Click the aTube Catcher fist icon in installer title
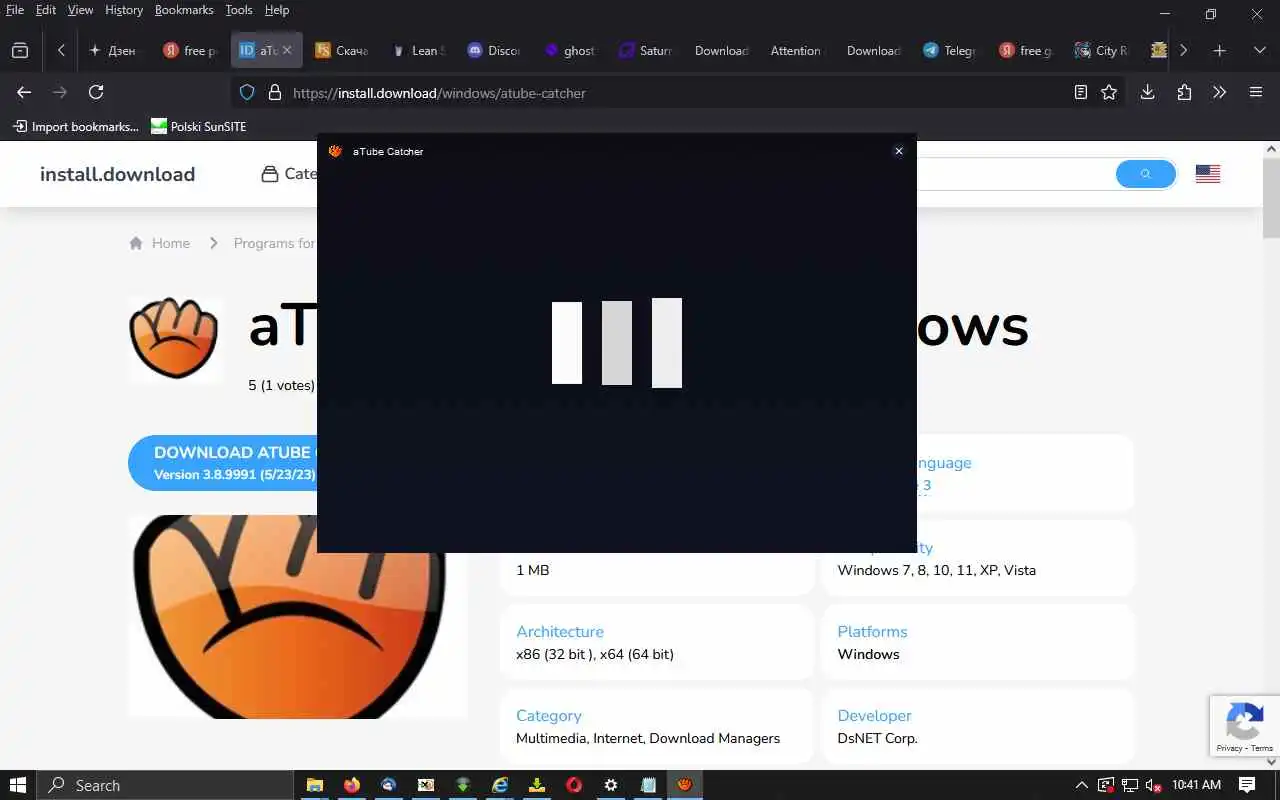1280x800 pixels. coord(335,151)
